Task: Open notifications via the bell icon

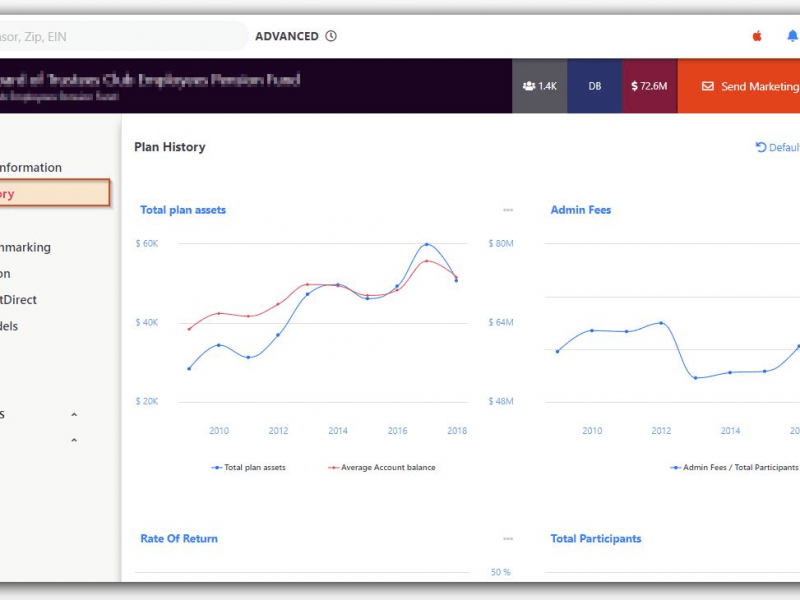Action: [792, 36]
